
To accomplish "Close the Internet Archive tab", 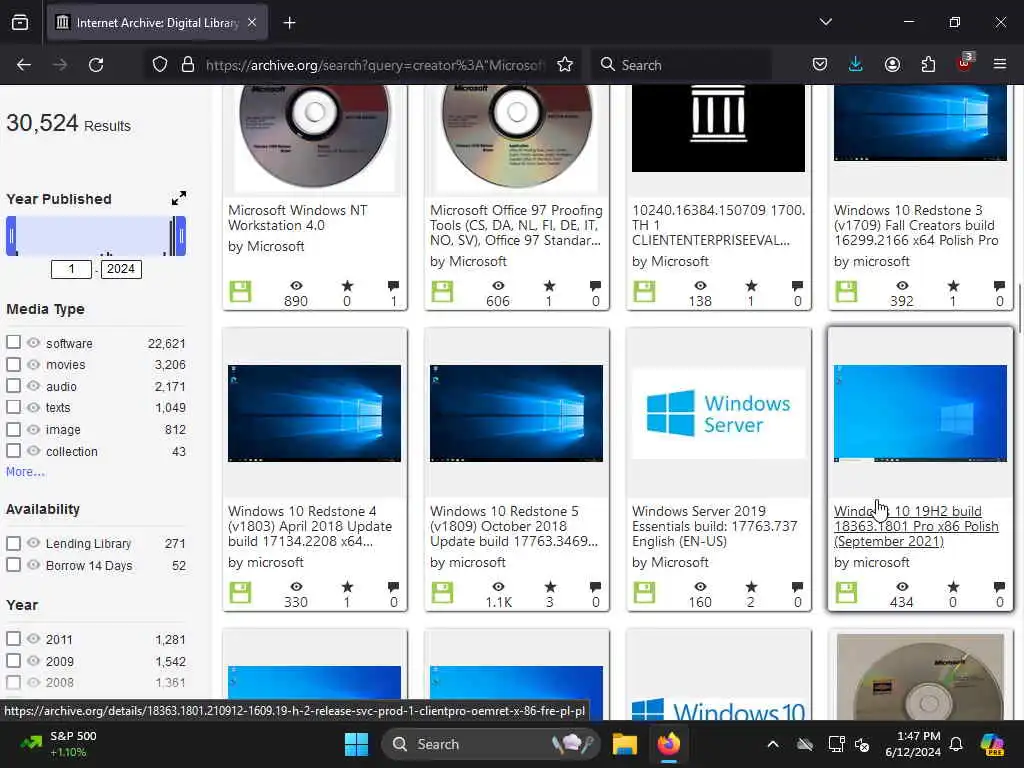I will click(252, 22).
